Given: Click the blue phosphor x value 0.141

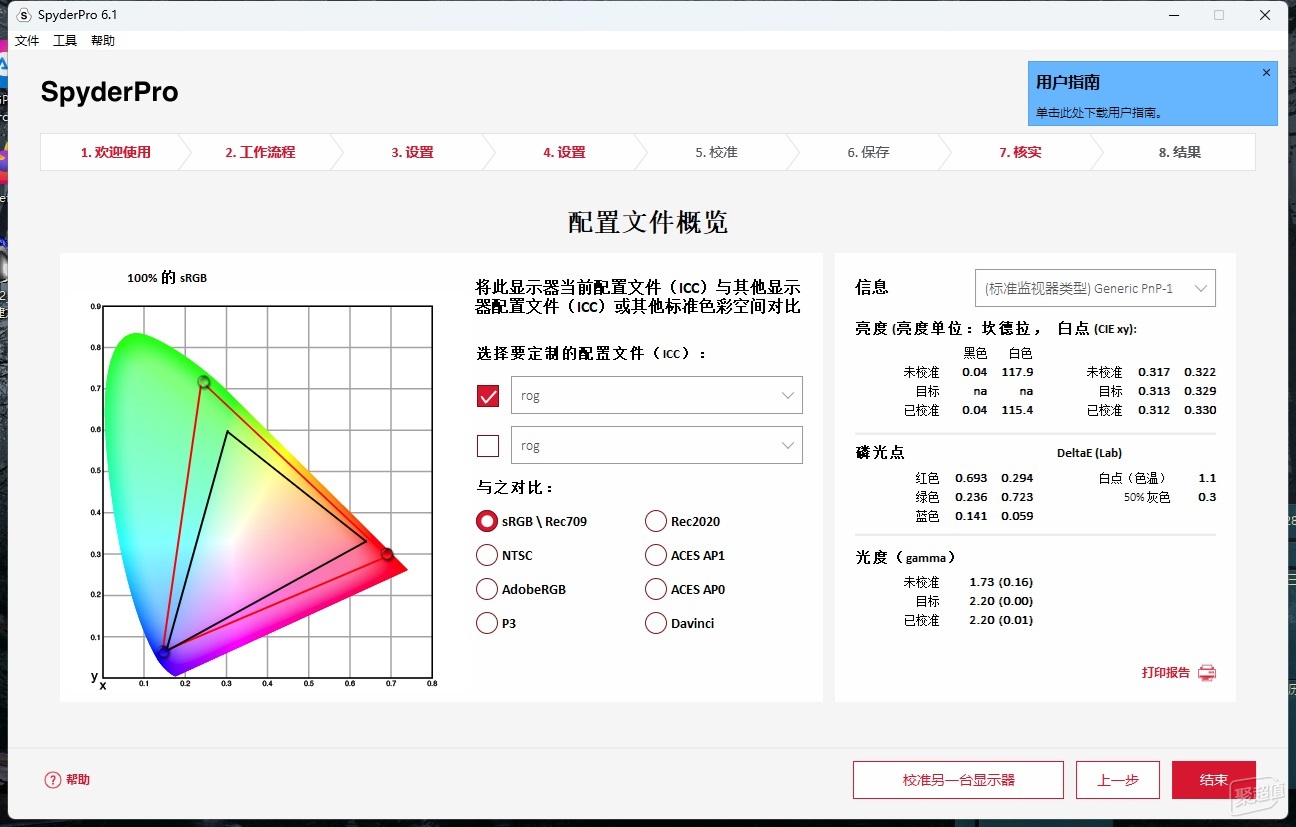Looking at the screenshot, I should coord(971,516).
